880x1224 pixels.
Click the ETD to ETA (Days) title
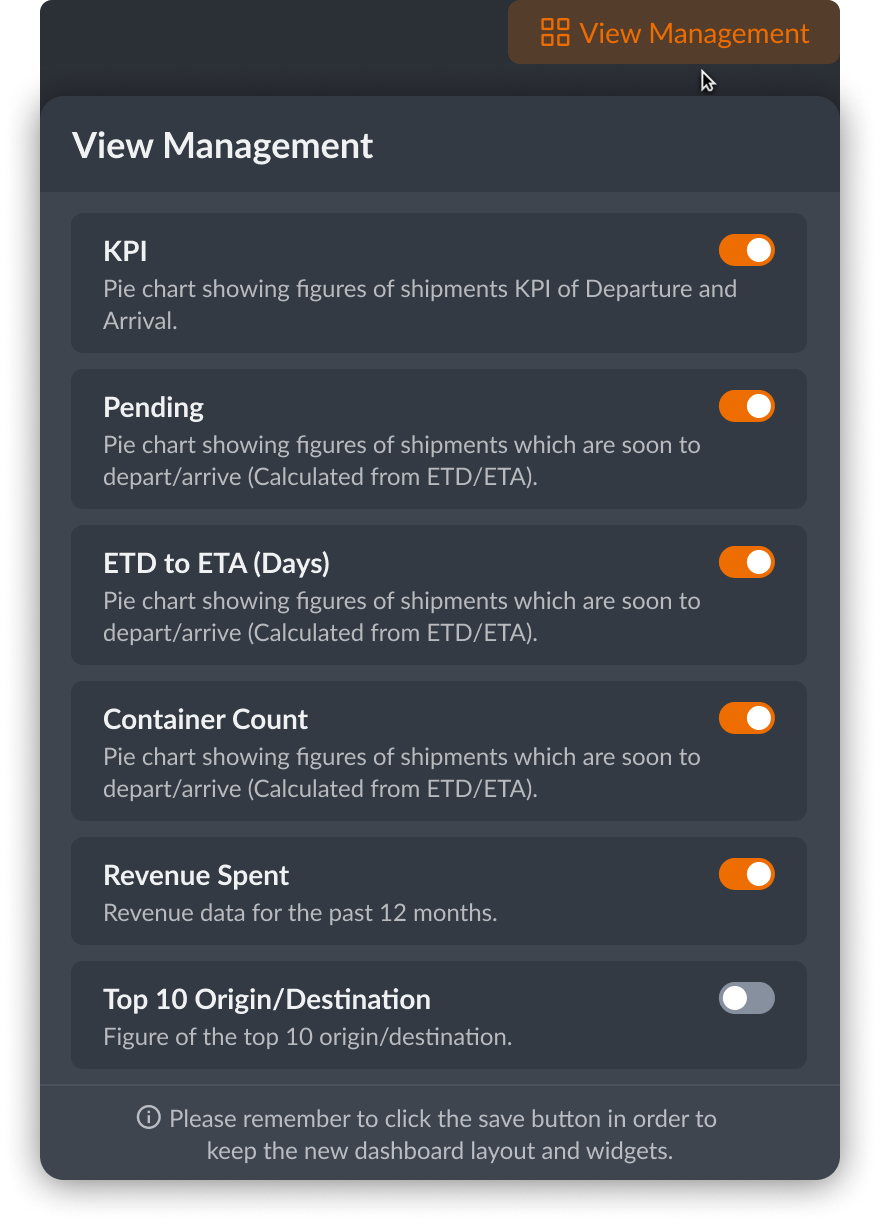pos(216,563)
